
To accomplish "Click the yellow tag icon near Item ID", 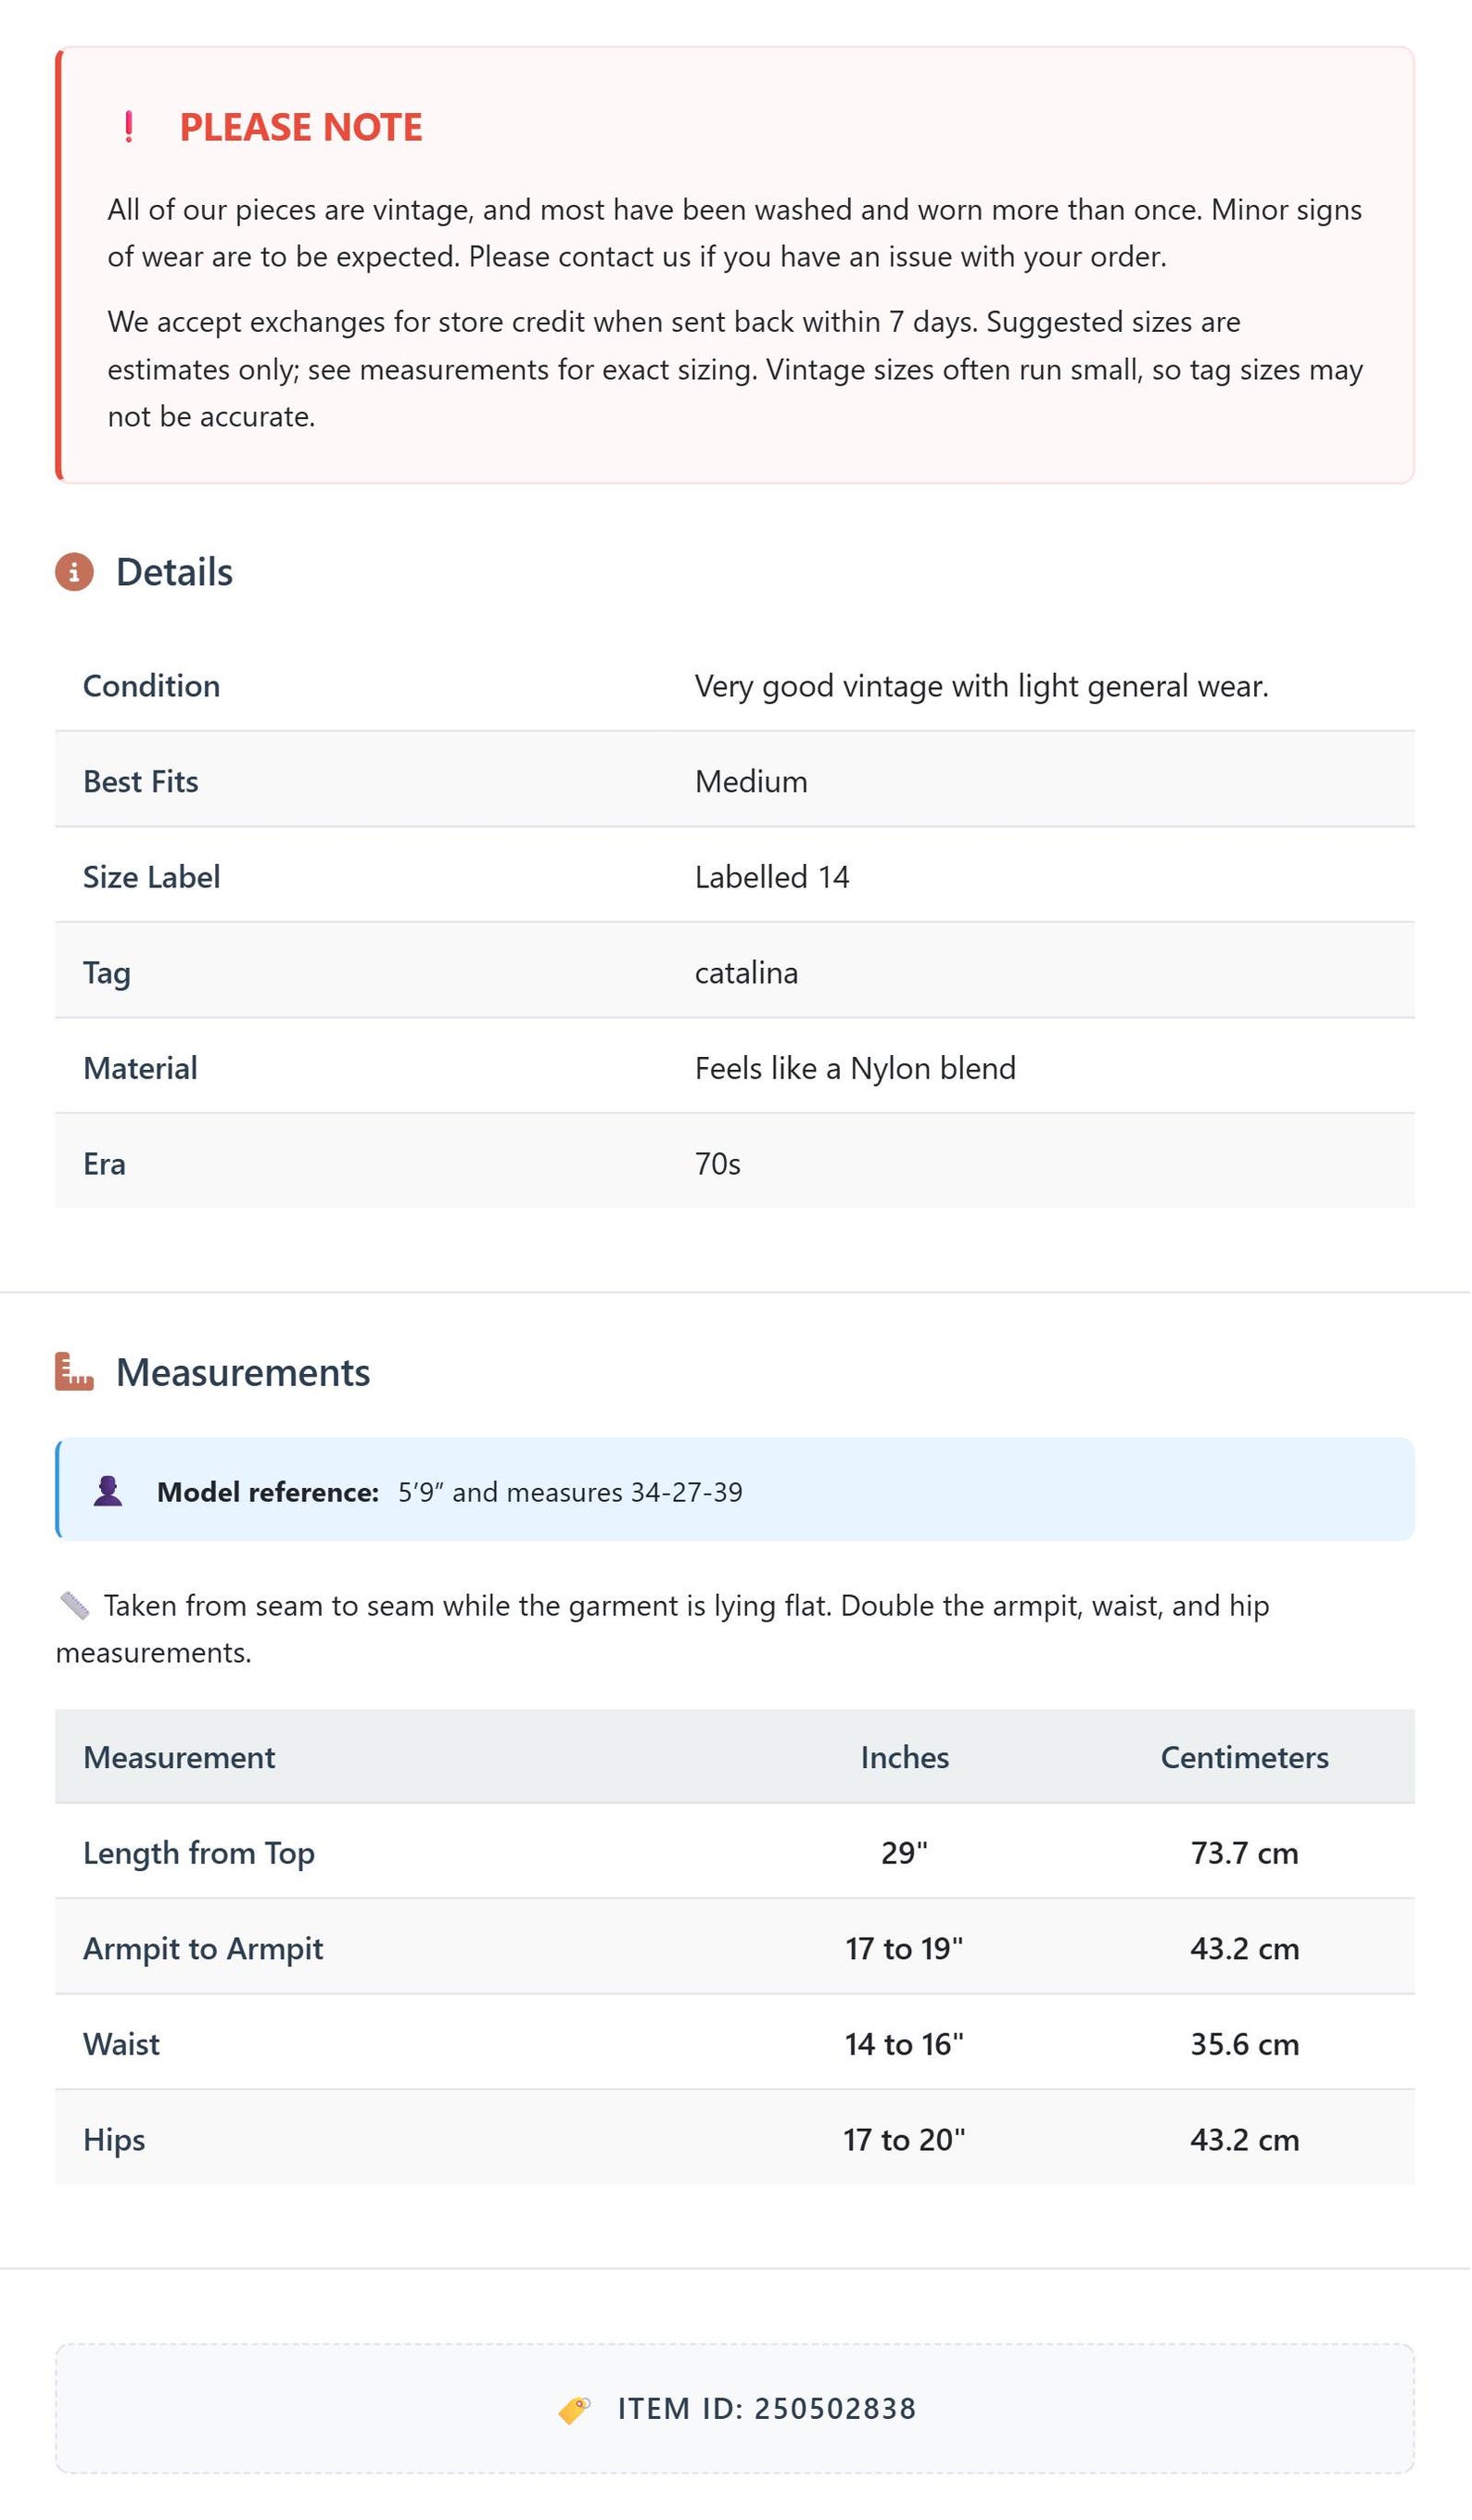I will pyautogui.click(x=575, y=2410).
